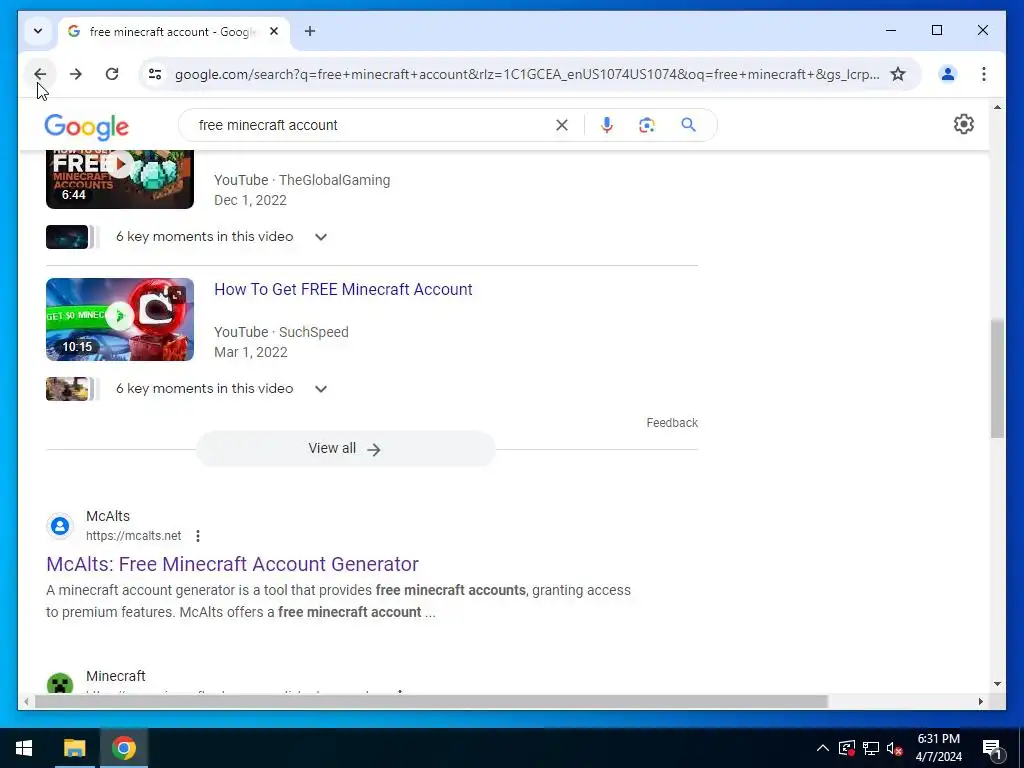1024x768 pixels.
Task: Open the Chrome profile avatar
Action: coord(948,74)
